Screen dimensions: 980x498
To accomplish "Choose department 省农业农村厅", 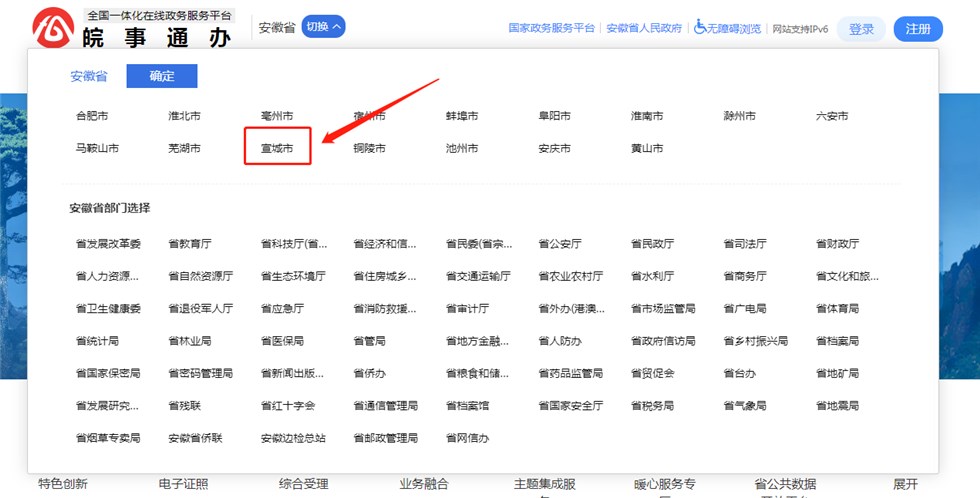I will pyautogui.click(x=571, y=276).
